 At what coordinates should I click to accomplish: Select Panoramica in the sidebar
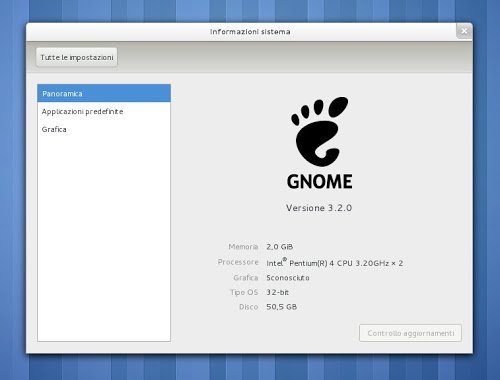(x=104, y=93)
